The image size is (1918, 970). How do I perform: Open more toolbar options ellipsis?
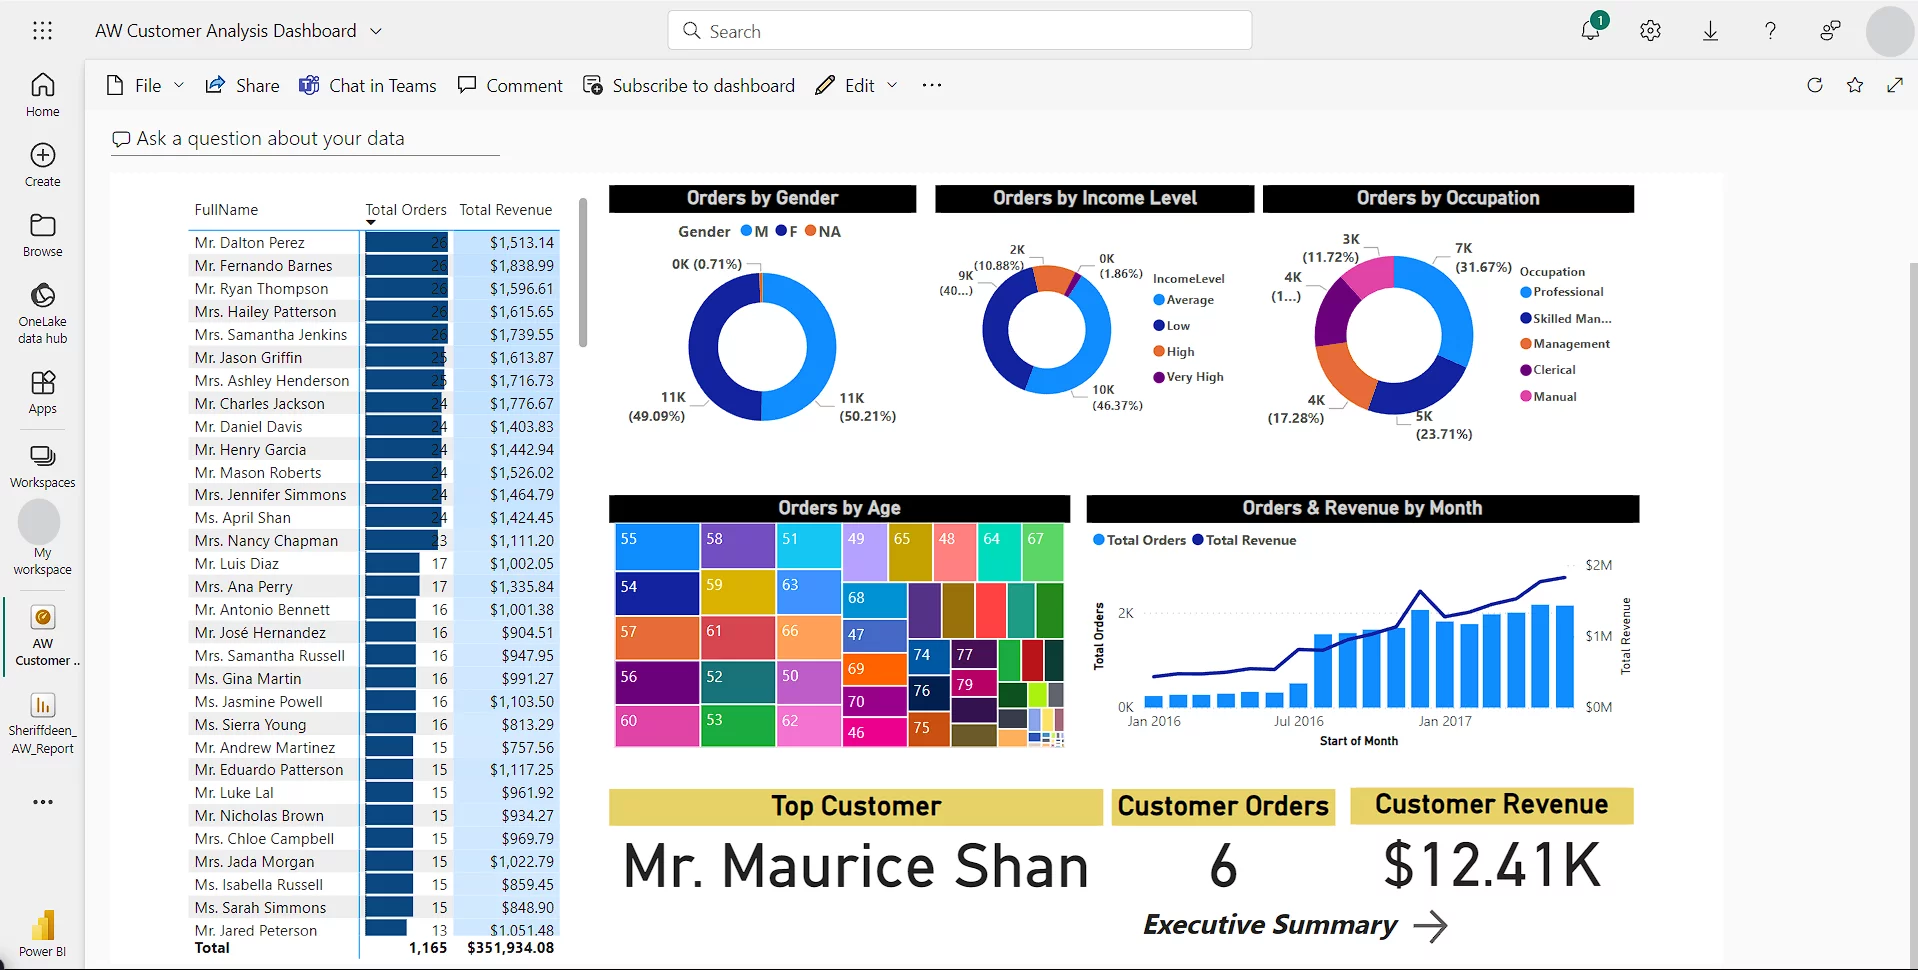(932, 85)
